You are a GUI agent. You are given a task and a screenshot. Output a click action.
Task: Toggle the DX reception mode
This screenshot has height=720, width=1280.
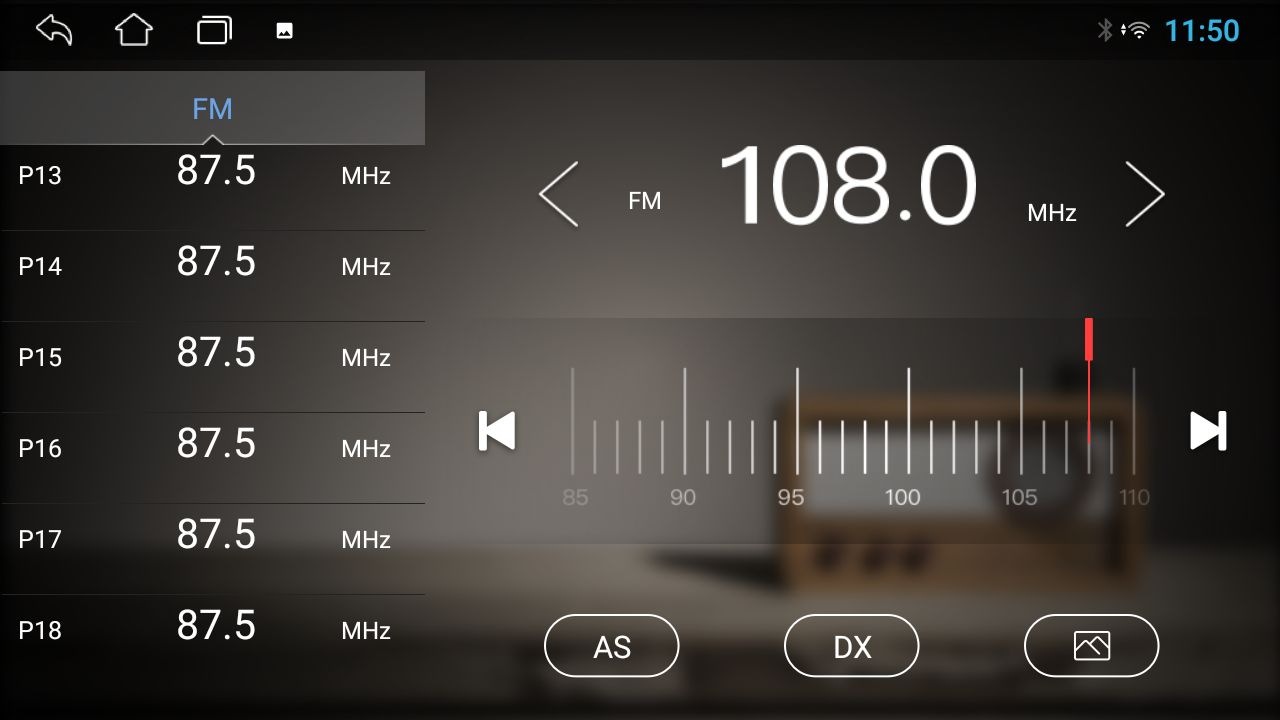click(x=851, y=646)
